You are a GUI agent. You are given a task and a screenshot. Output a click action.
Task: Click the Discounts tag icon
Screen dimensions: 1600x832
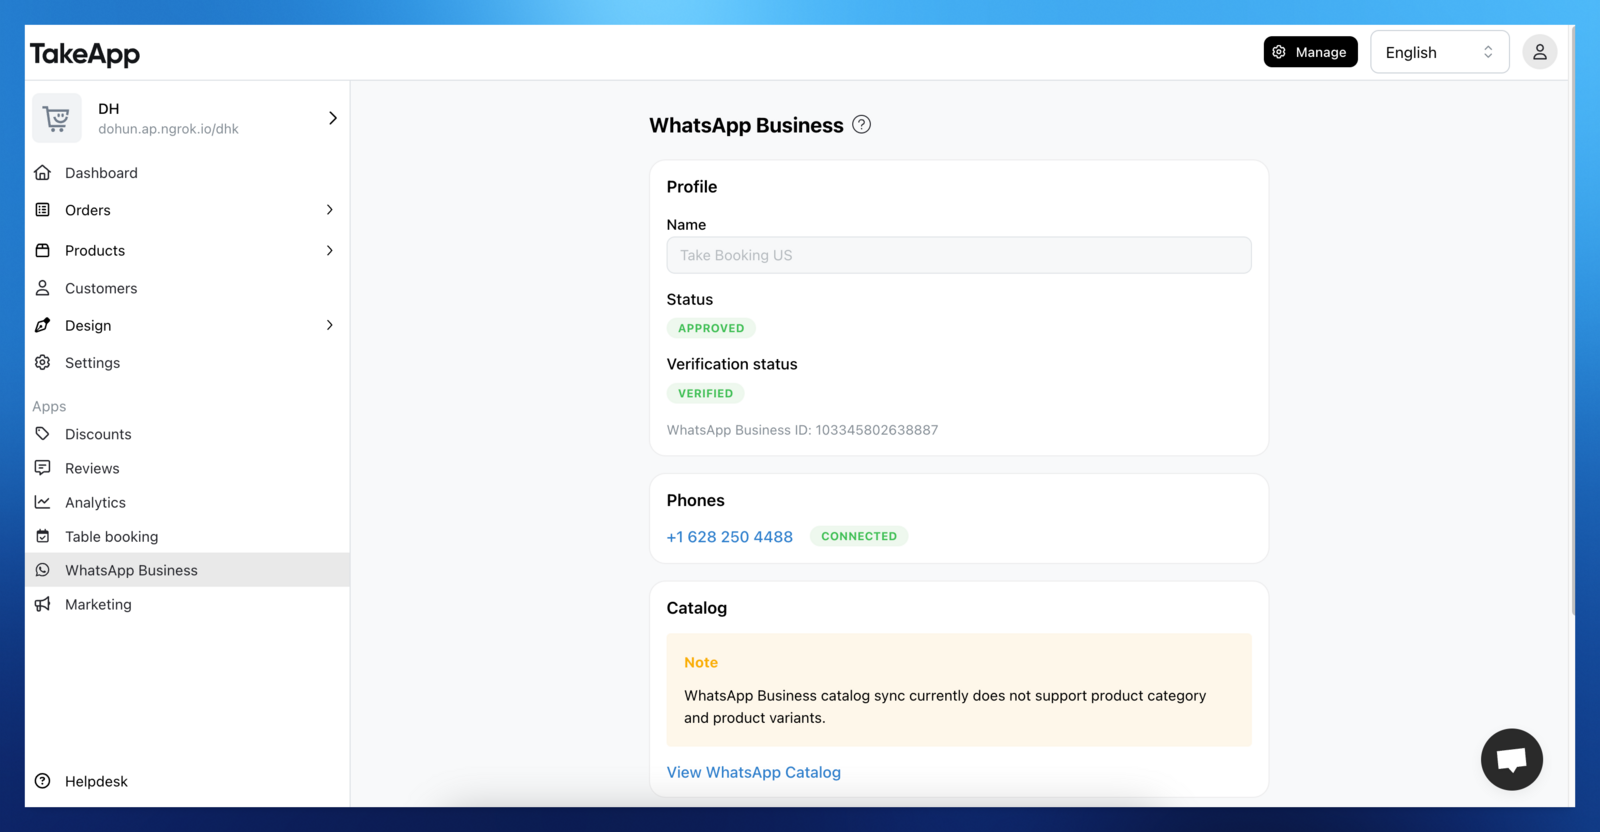[x=42, y=434]
